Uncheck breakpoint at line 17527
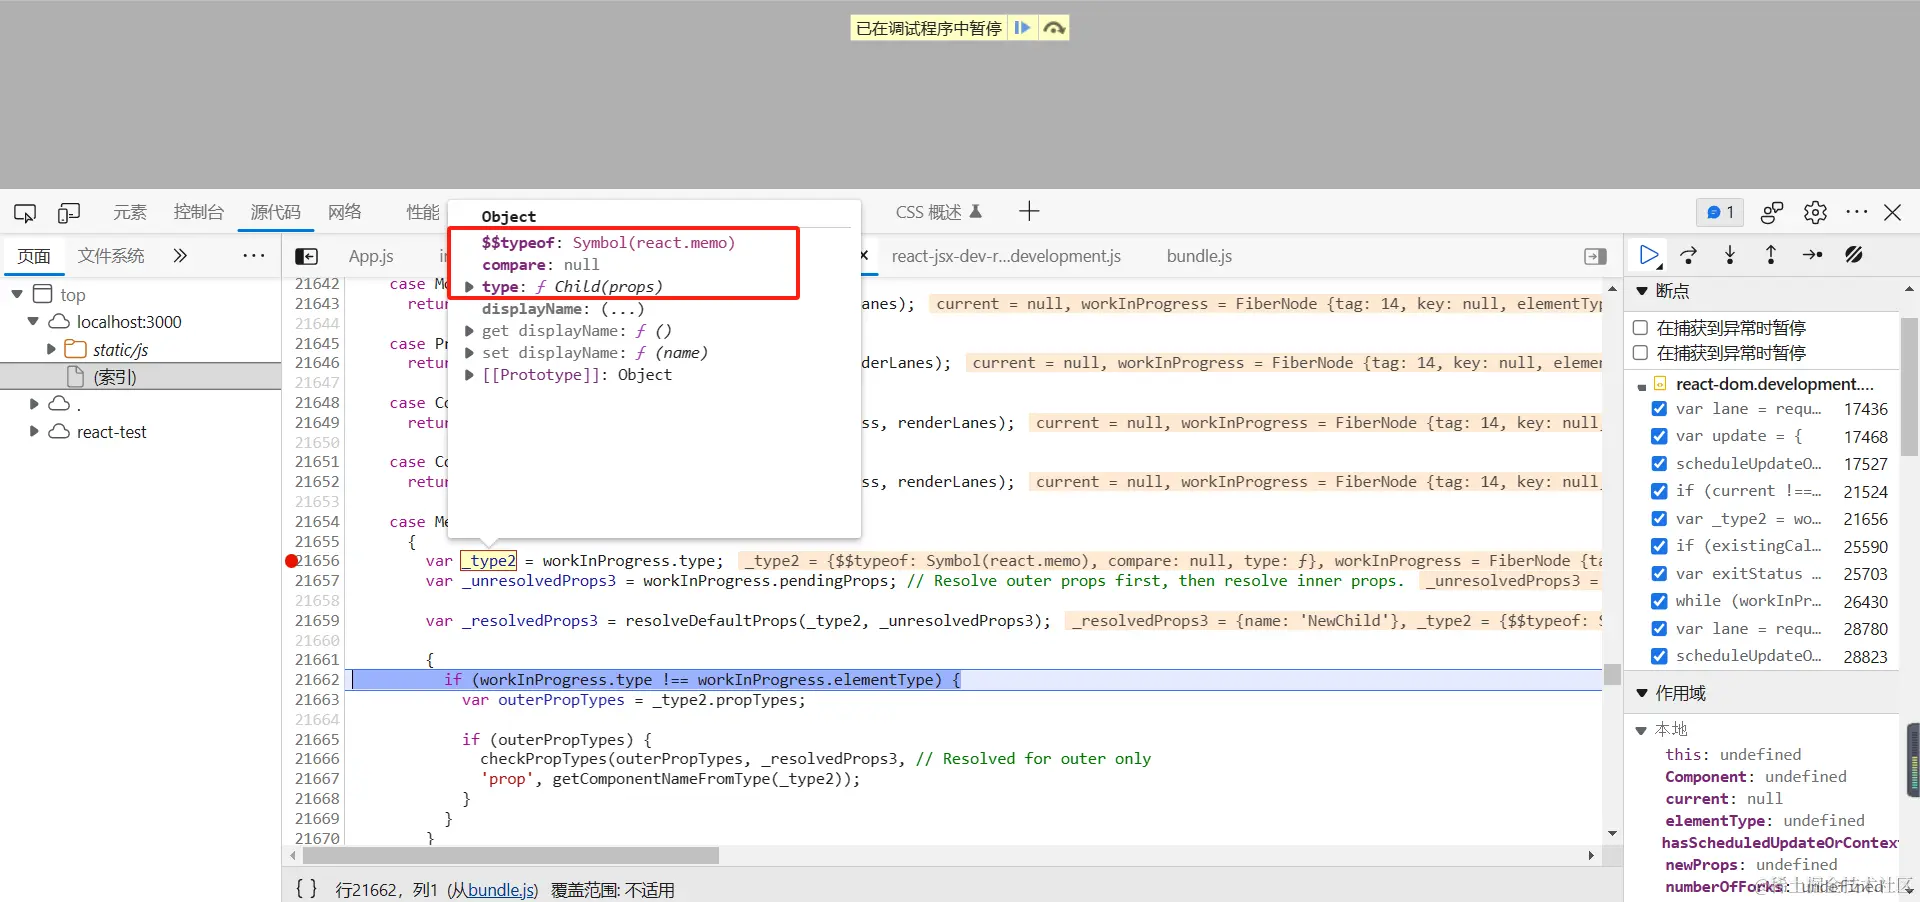The height and width of the screenshot is (902, 1920). 1659,464
